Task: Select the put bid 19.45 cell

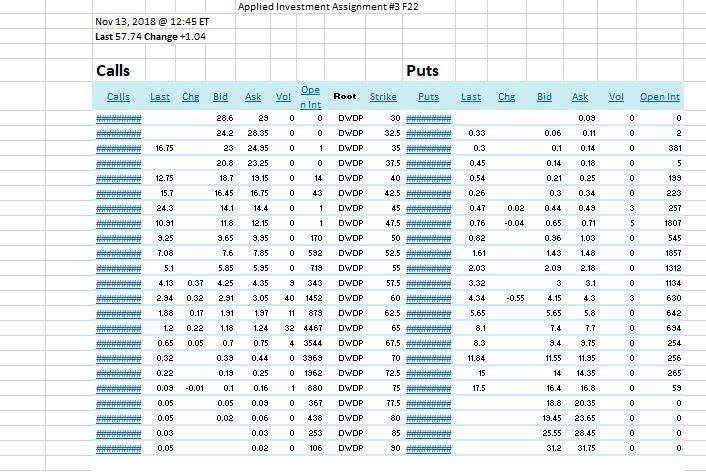Action: (x=552, y=418)
